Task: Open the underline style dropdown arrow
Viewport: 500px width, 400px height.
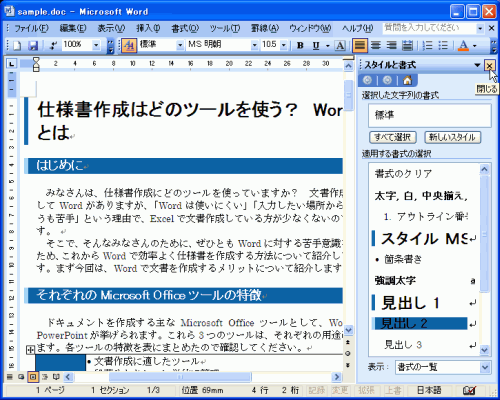Action: pos(328,45)
